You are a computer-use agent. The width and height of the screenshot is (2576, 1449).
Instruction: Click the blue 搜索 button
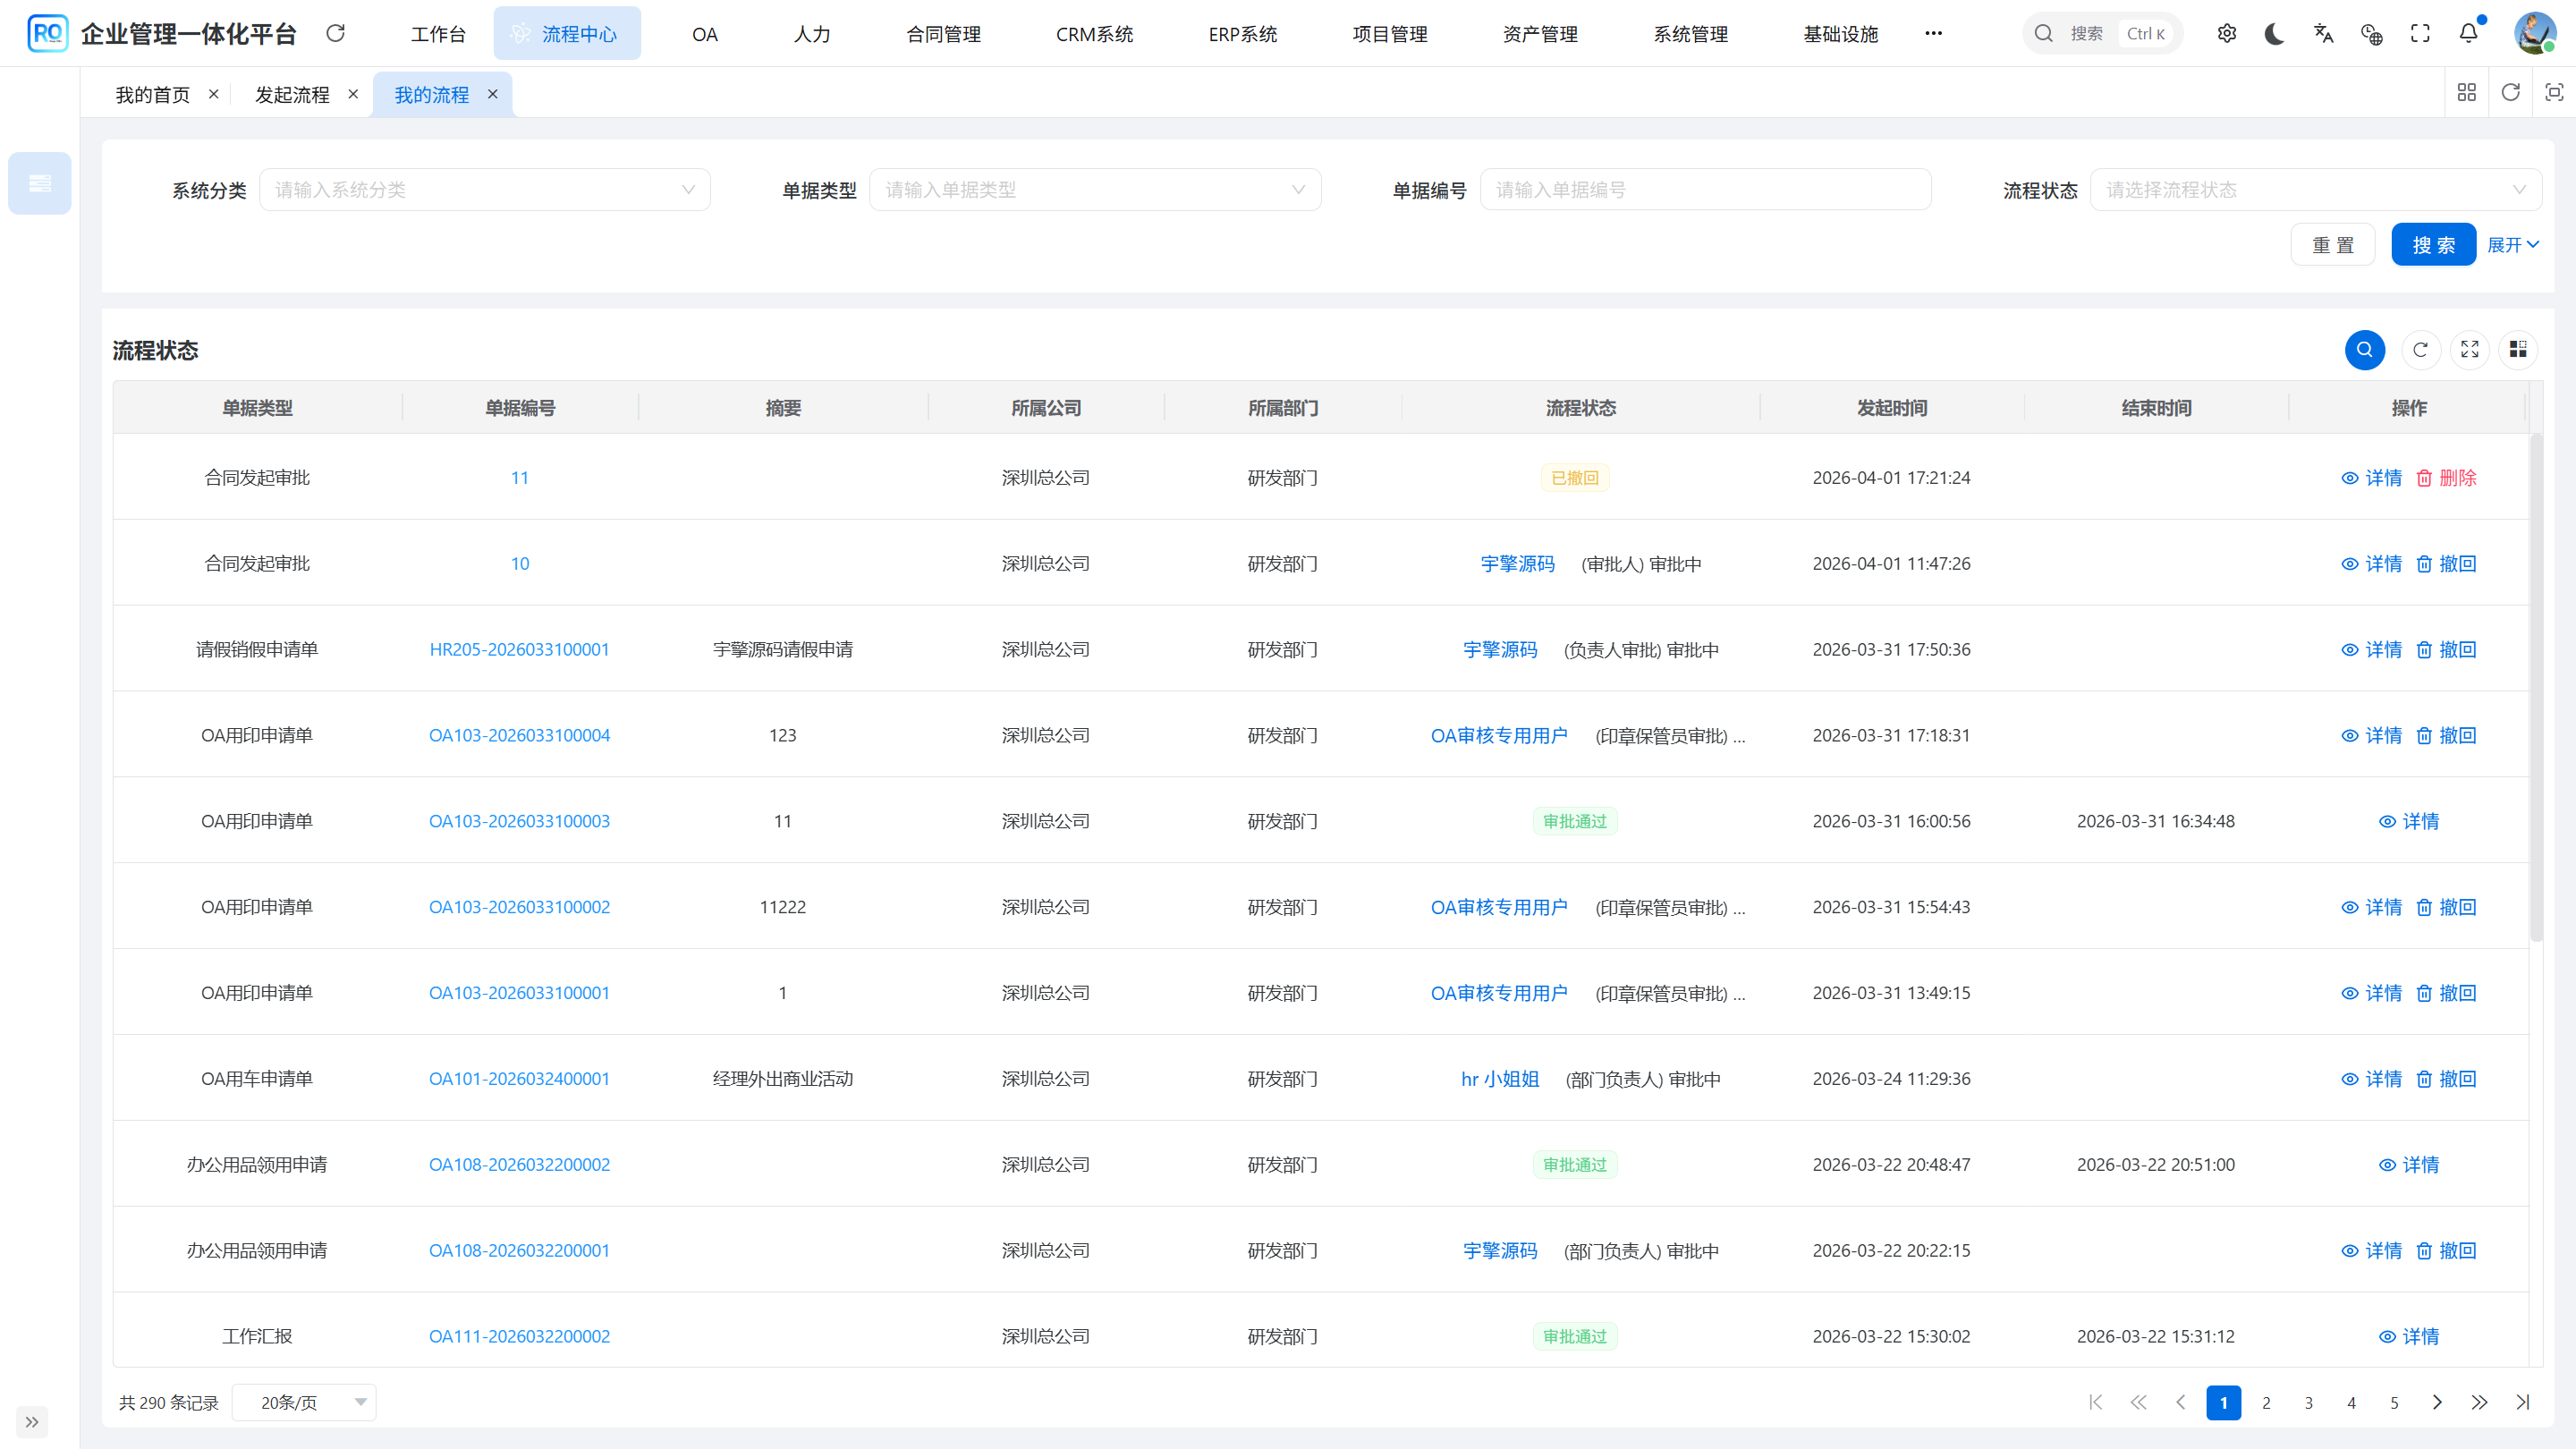[2433, 245]
